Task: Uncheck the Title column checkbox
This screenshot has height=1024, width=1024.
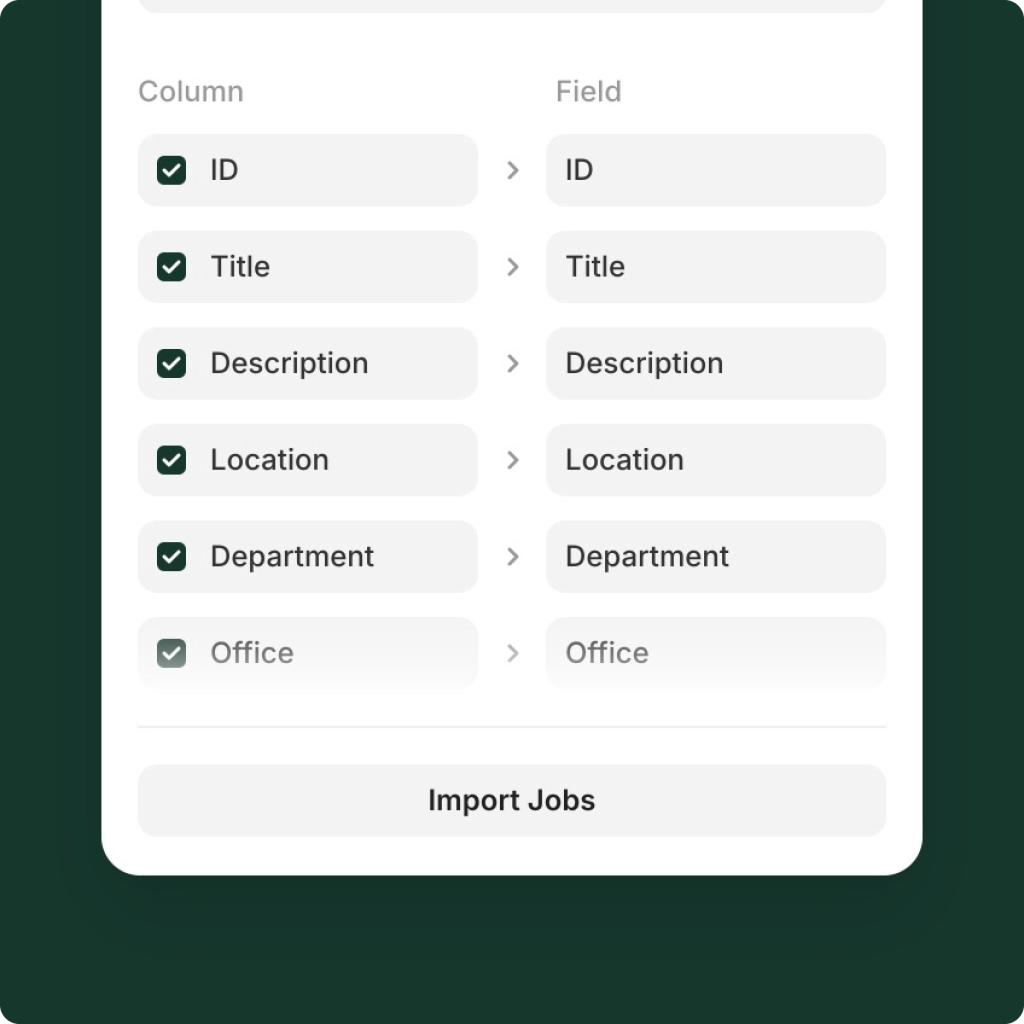Action: tap(171, 267)
